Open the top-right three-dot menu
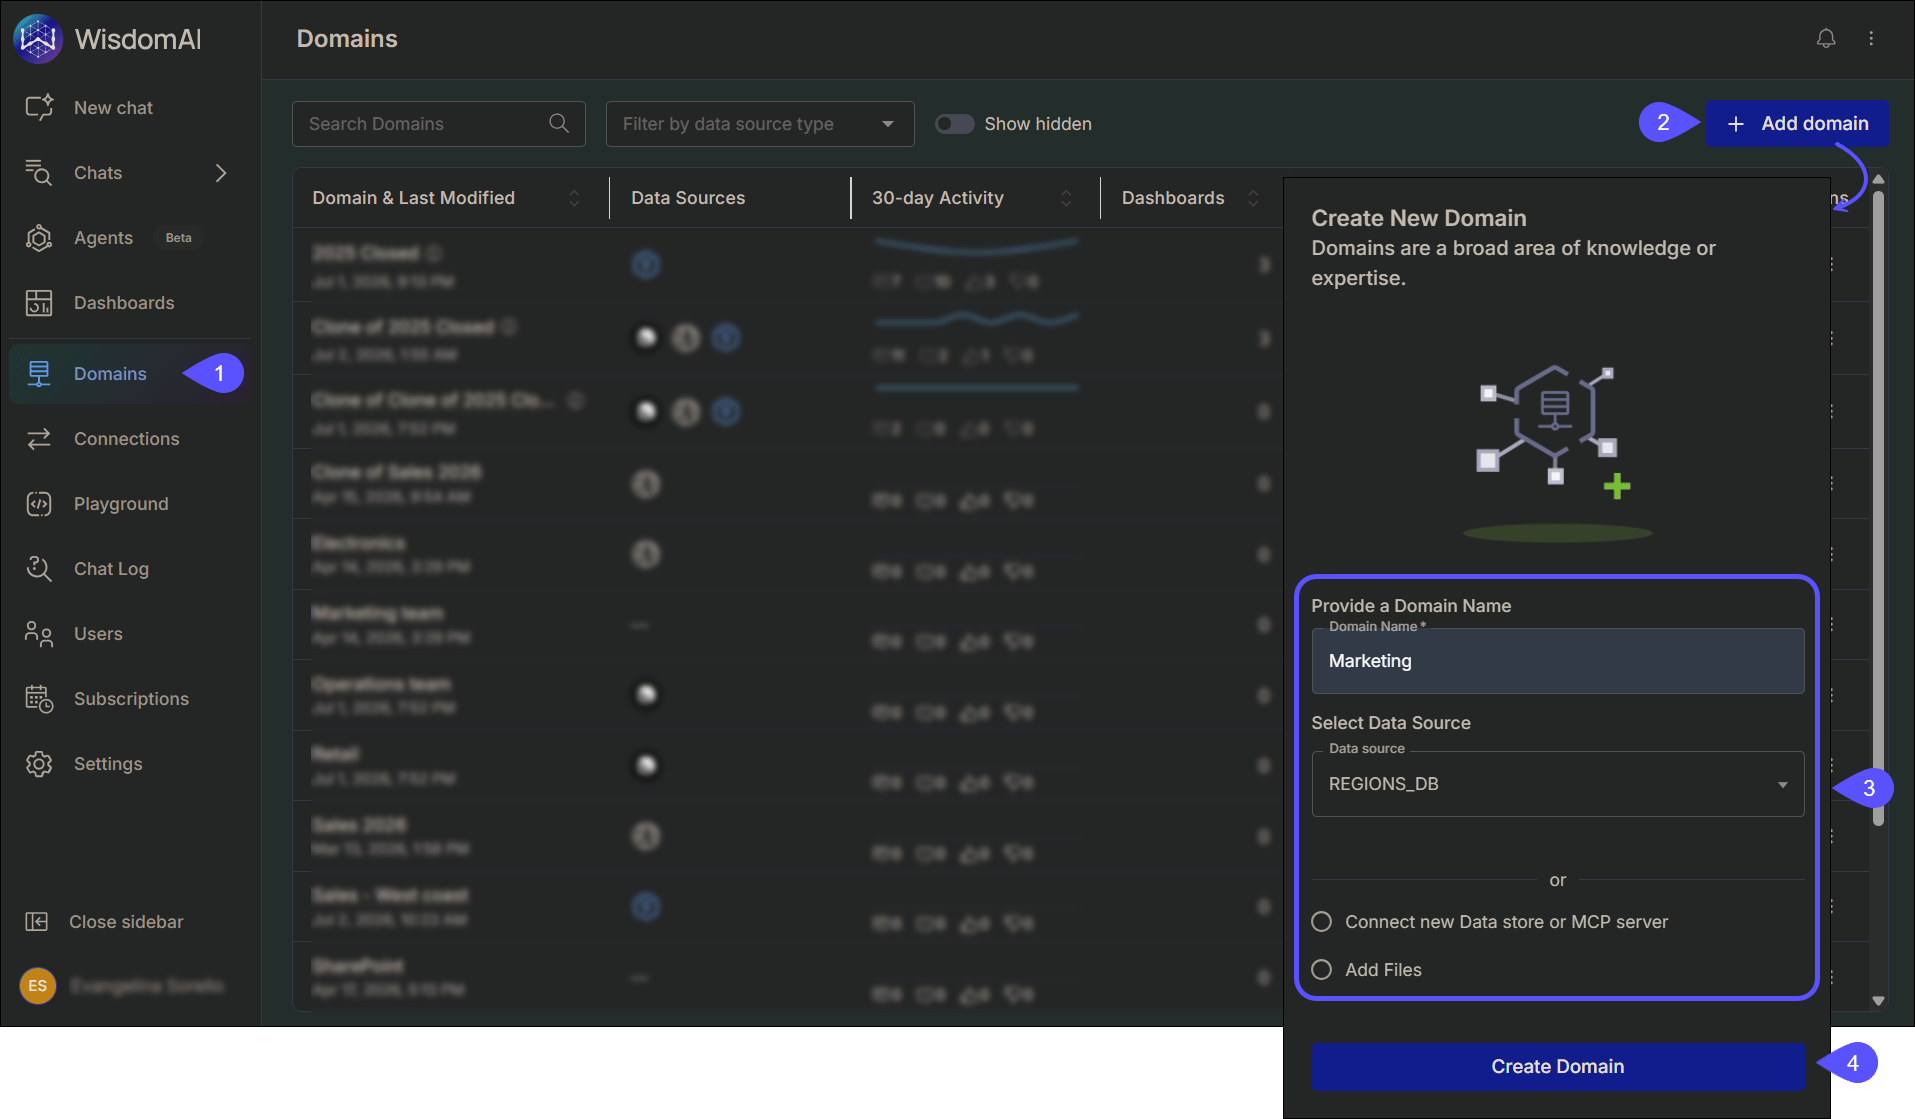Viewport: 1915px width, 1119px height. click(1871, 38)
